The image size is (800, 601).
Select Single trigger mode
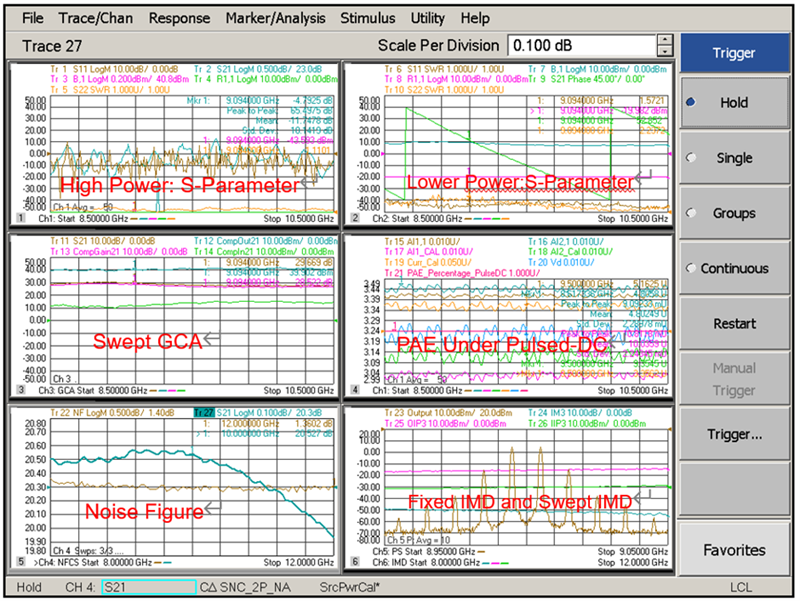coord(734,158)
